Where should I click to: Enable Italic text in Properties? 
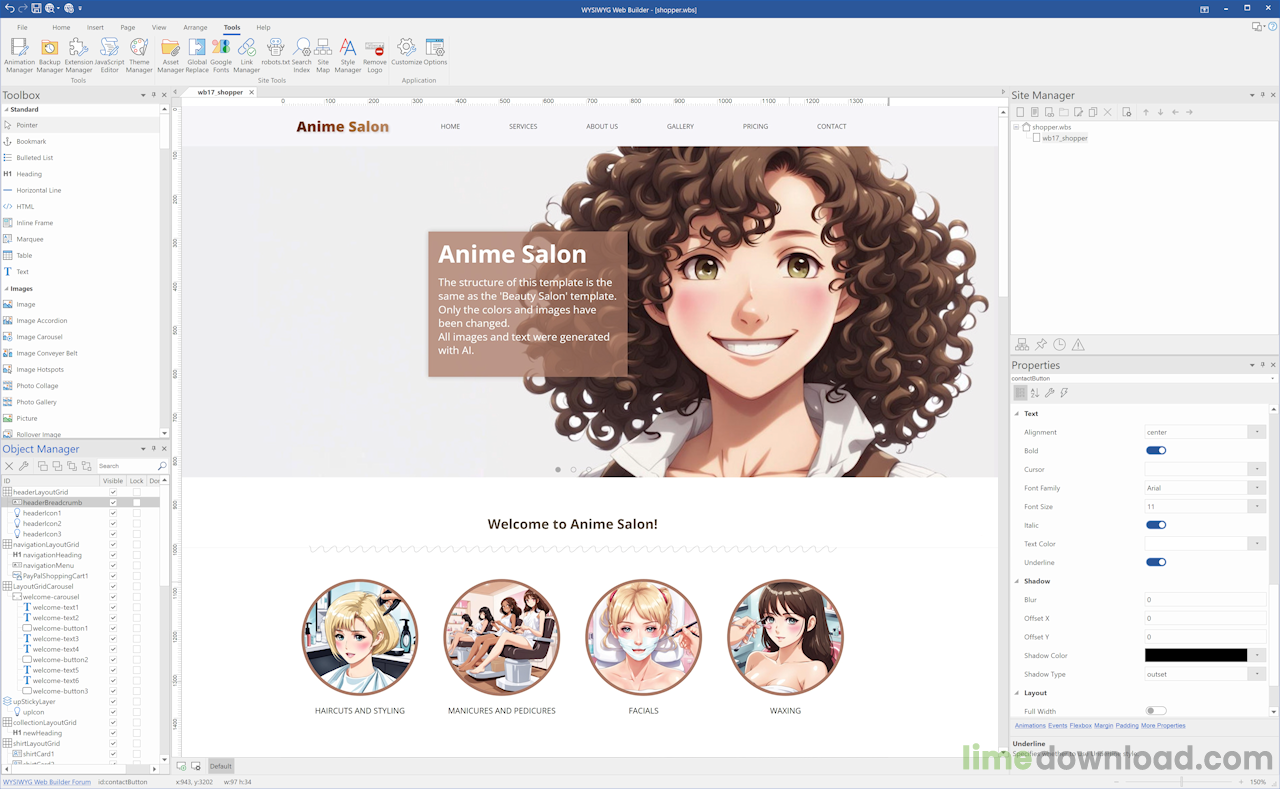tap(1157, 524)
